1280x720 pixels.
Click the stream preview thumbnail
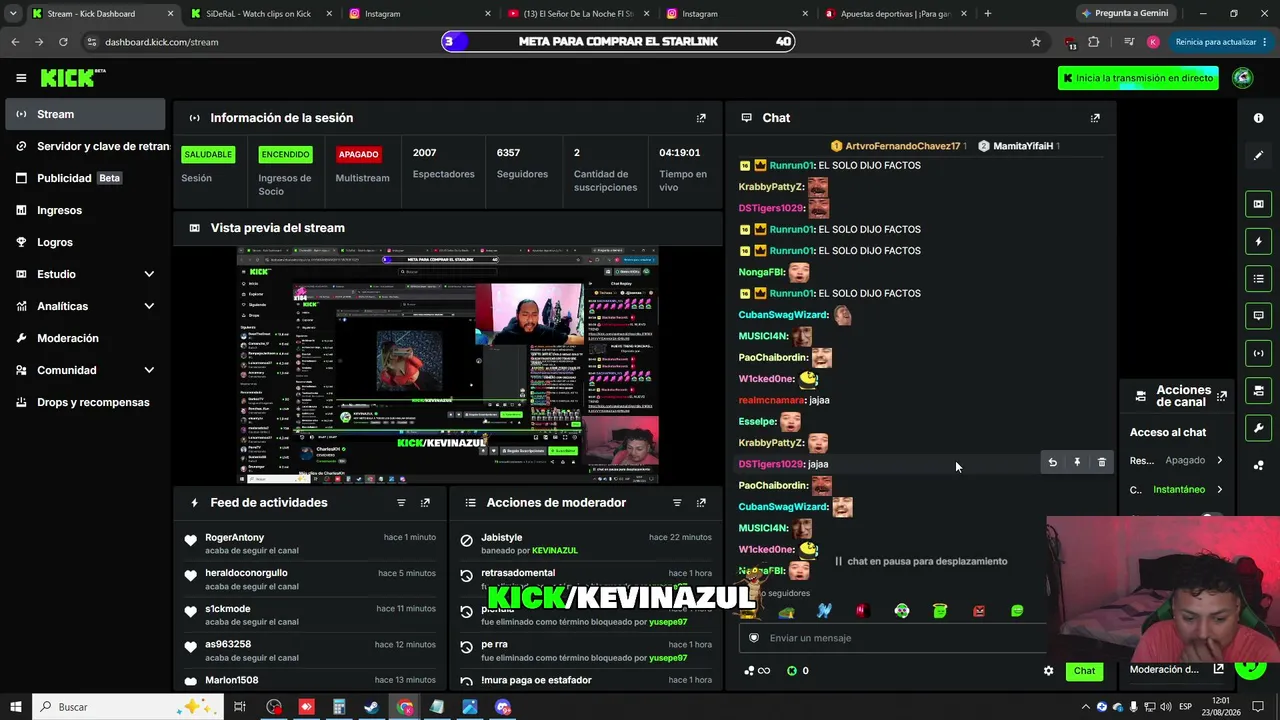pos(448,365)
